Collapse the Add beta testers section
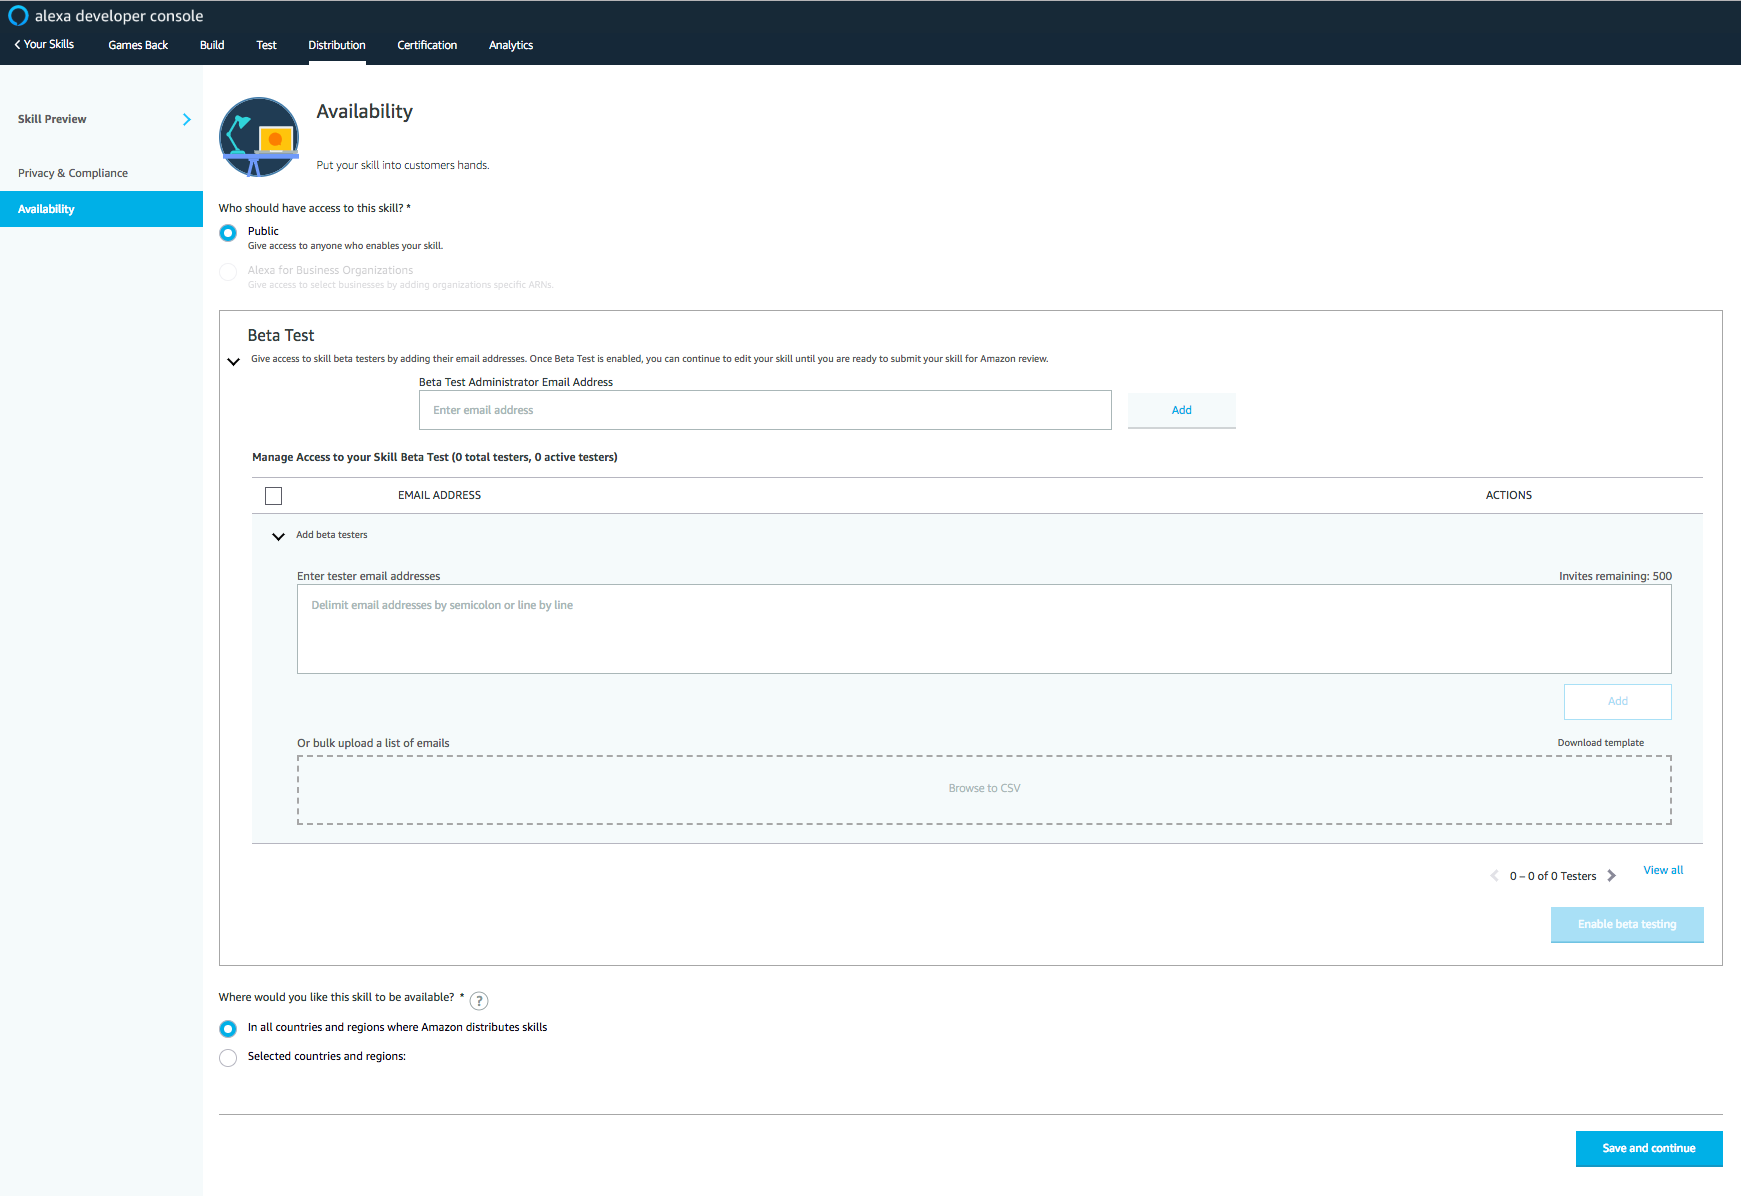Screen dimensions: 1741x1196 click(278, 537)
